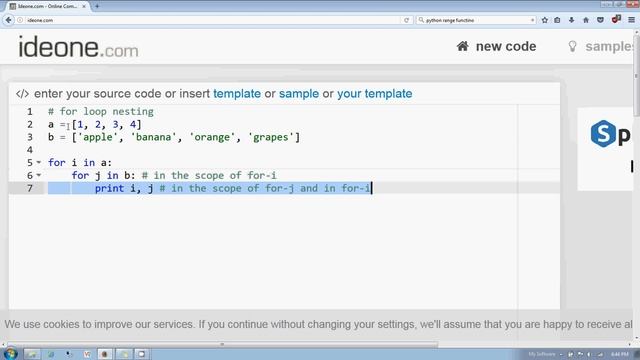This screenshot has height=360, width=640.
Task: Click the lightbulb icon beside samples
Action: (x=573, y=47)
